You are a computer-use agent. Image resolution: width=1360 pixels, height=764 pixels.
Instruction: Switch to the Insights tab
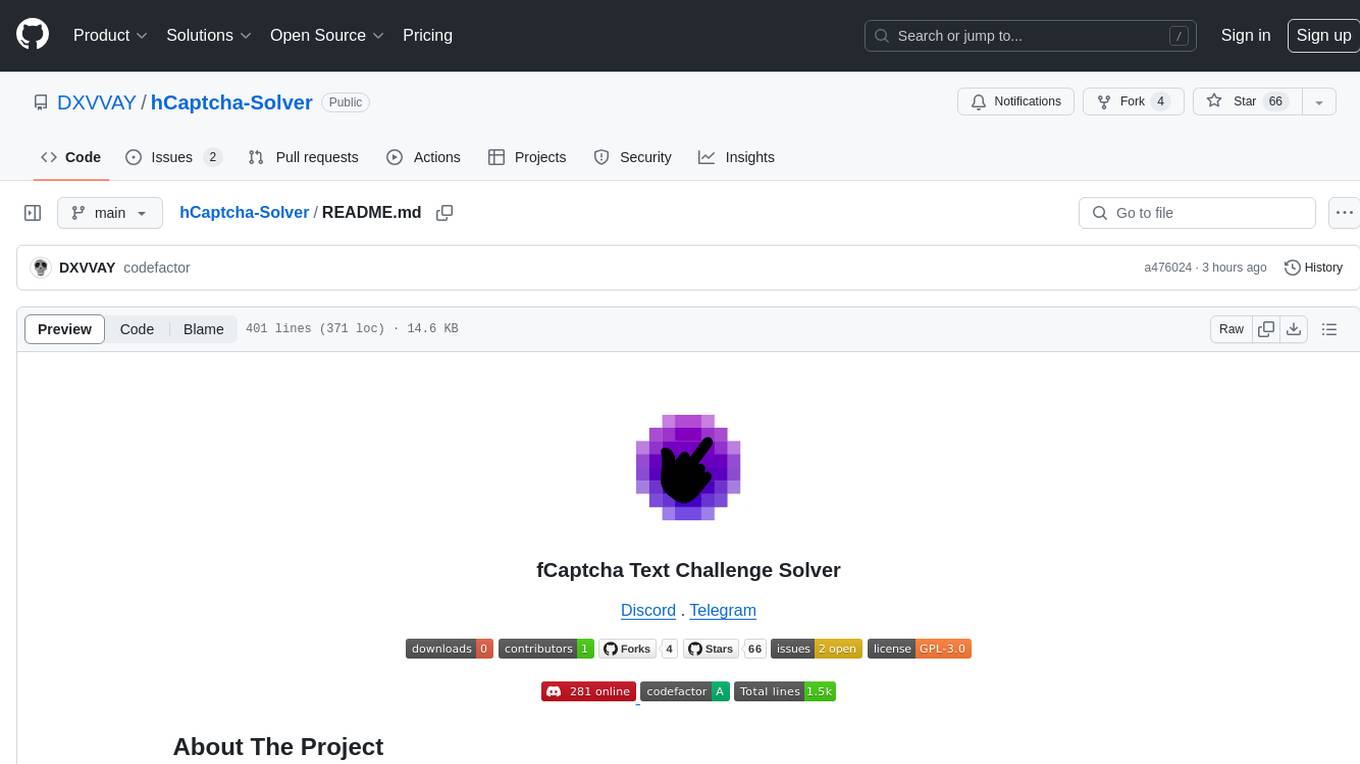tap(736, 157)
